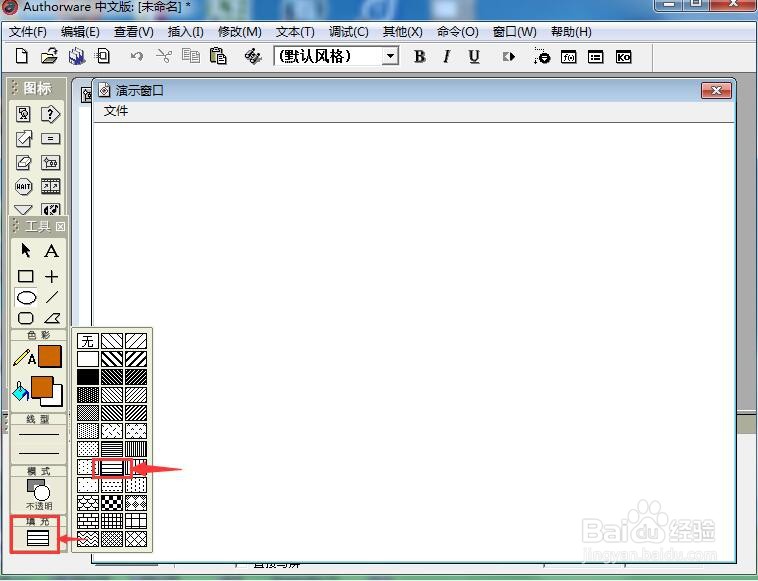Click the pen/text color orange swatch
Image resolution: width=758 pixels, height=581 pixels.
point(50,357)
